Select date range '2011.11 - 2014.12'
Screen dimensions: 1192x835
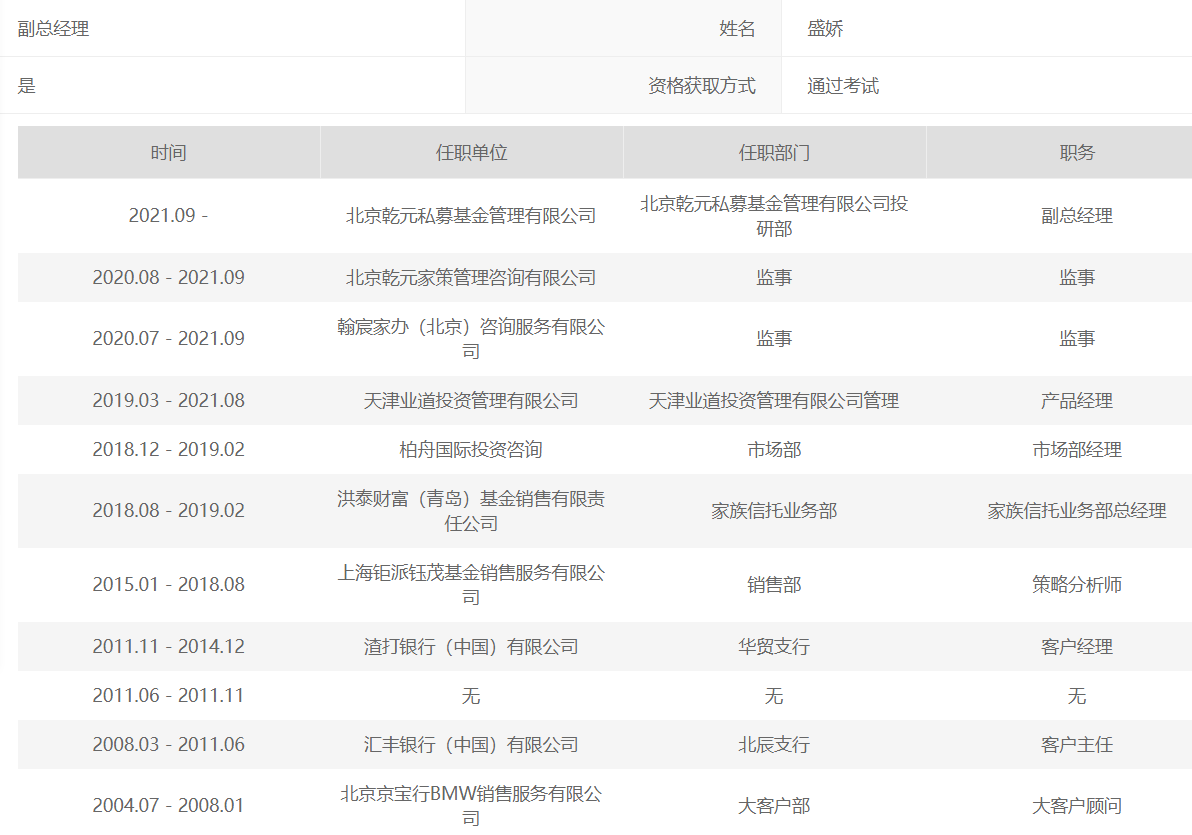(x=169, y=646)
